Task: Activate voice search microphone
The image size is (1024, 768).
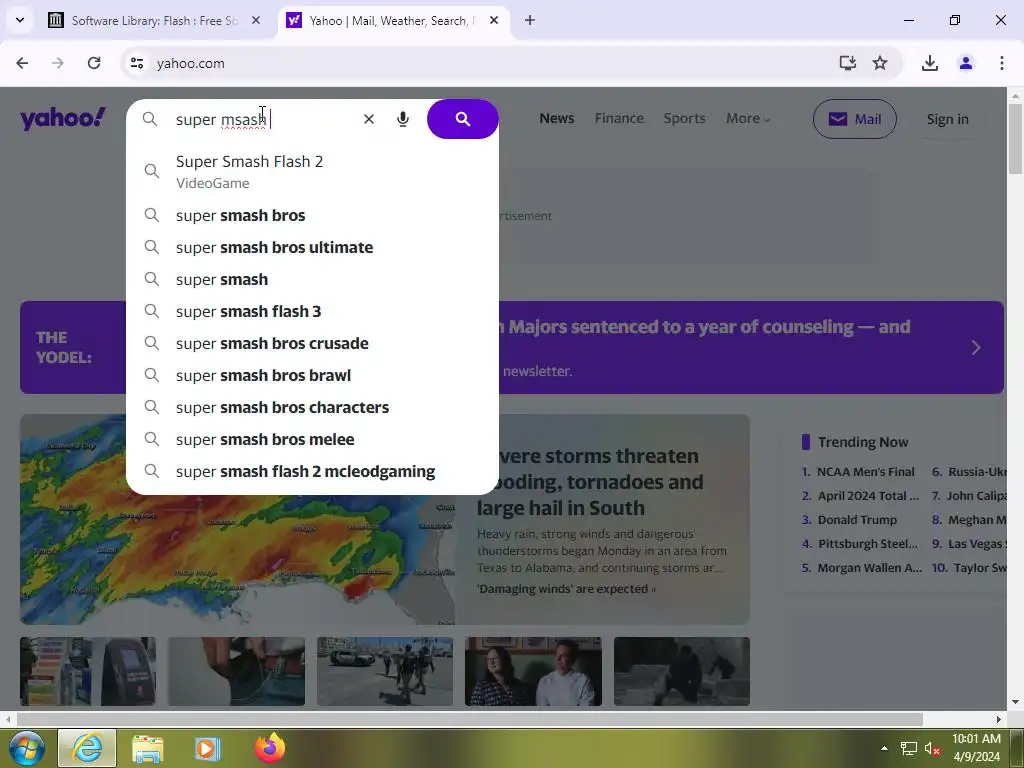Action: [x=403, y=119]
